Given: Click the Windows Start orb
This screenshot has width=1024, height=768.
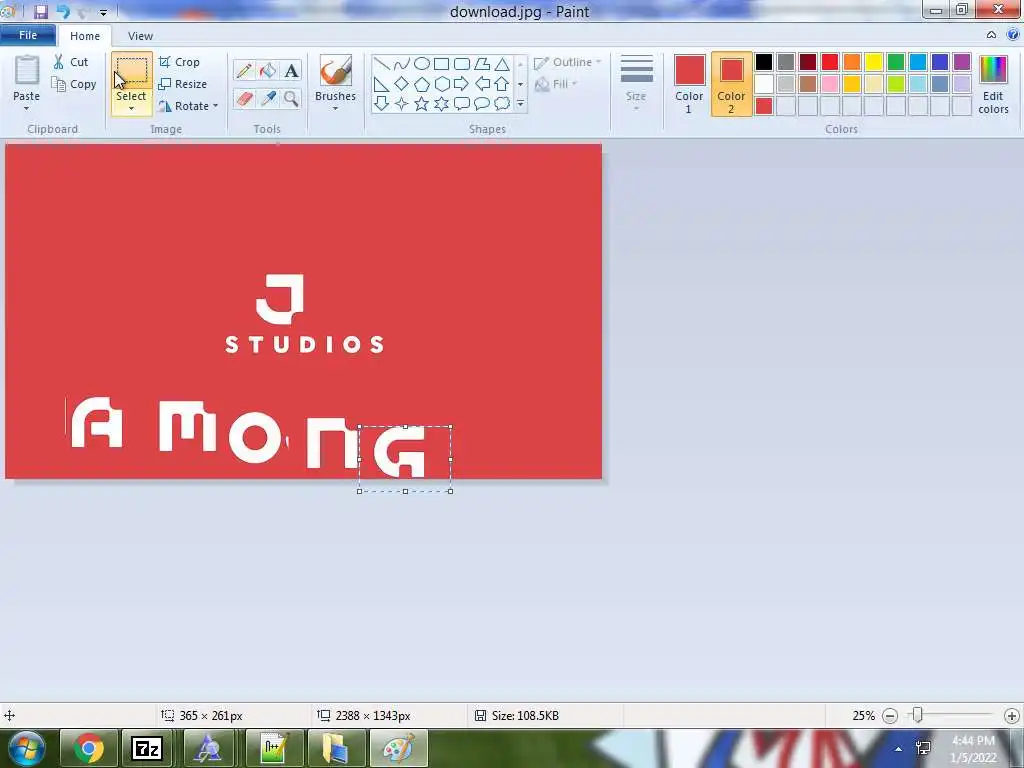Looking at the screenshot, I should (x=27, y=748).
